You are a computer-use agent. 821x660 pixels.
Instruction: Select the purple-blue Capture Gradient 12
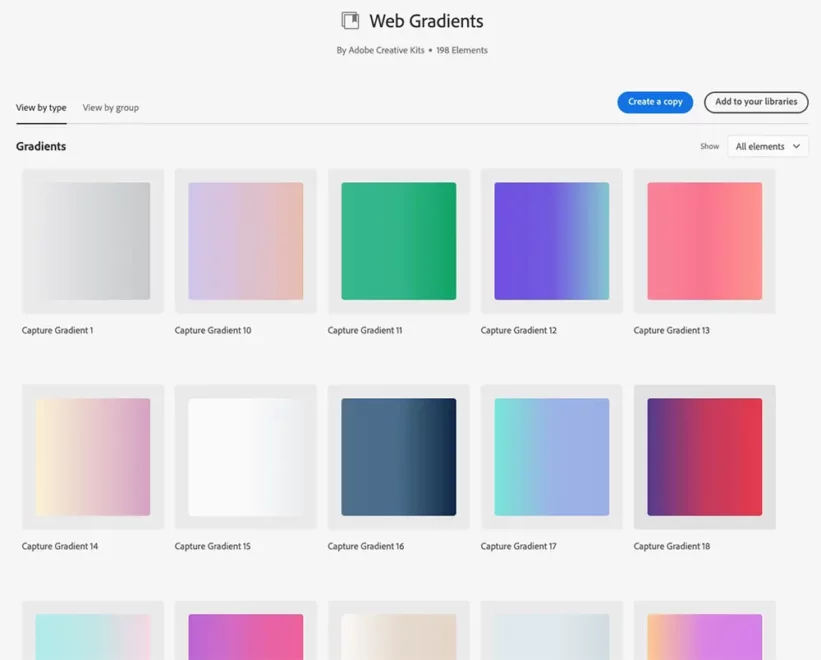[551, 240]
